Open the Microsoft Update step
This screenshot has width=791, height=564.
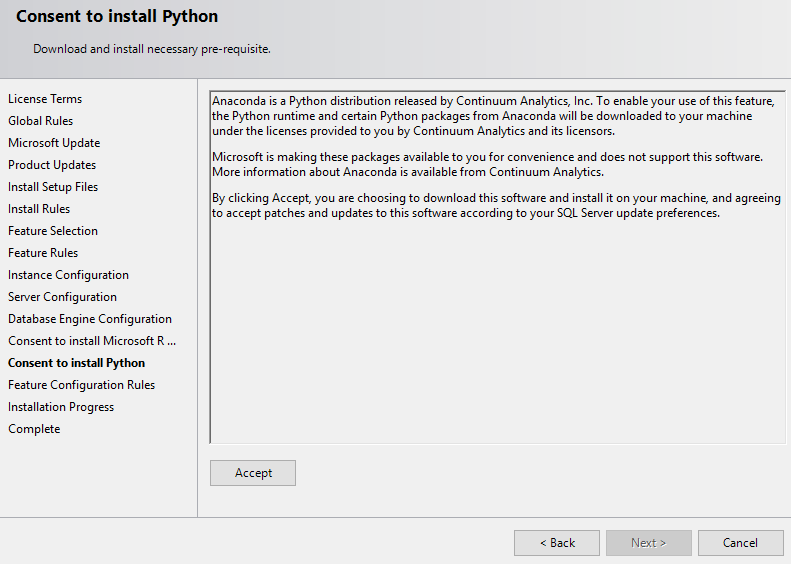[x=54, y=143]
